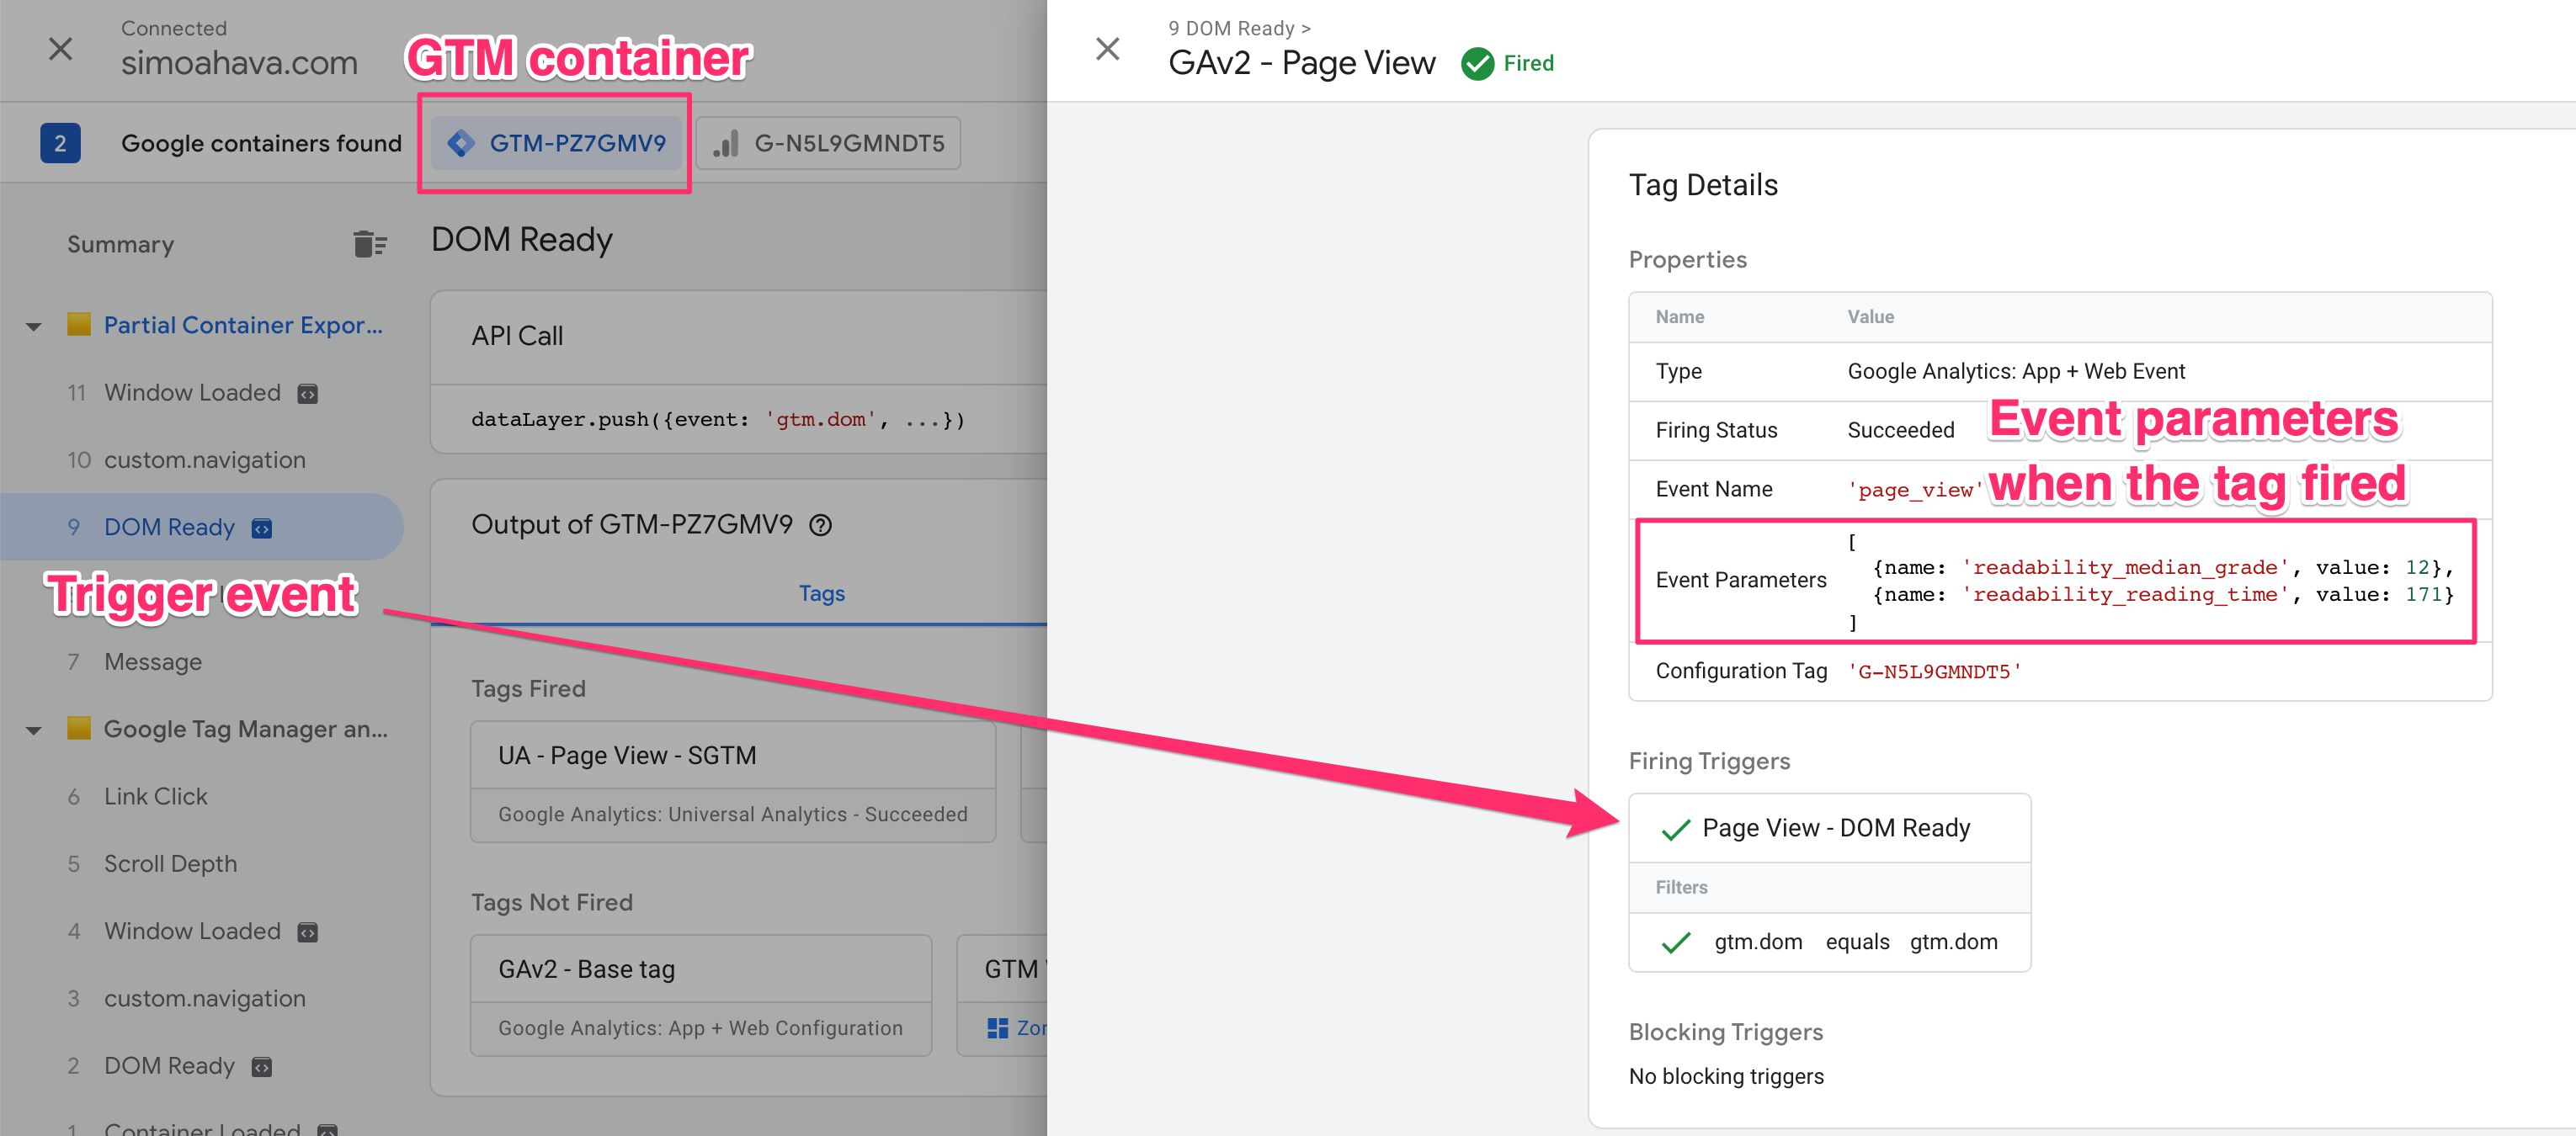Click the Name column header in Properties
The image size is (2576, 1136).
point(1679,317)
